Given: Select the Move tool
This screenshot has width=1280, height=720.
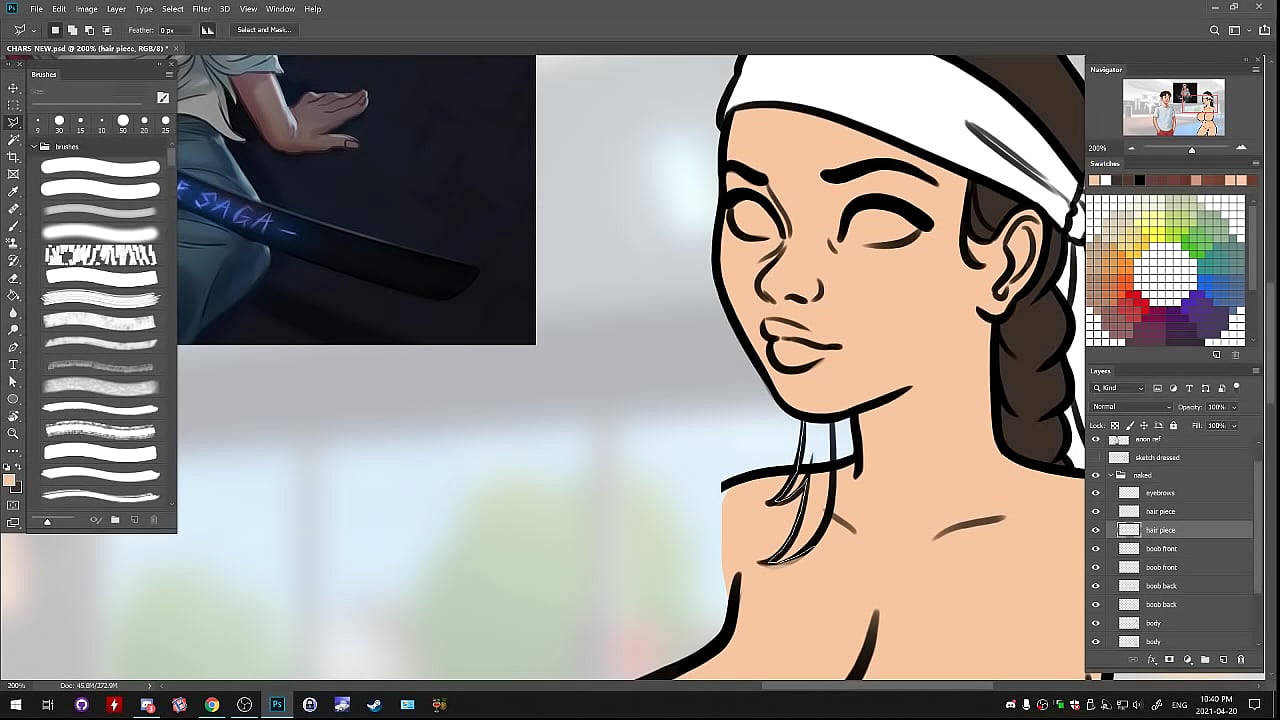Looking at the screenshot, I should [13, 88].
